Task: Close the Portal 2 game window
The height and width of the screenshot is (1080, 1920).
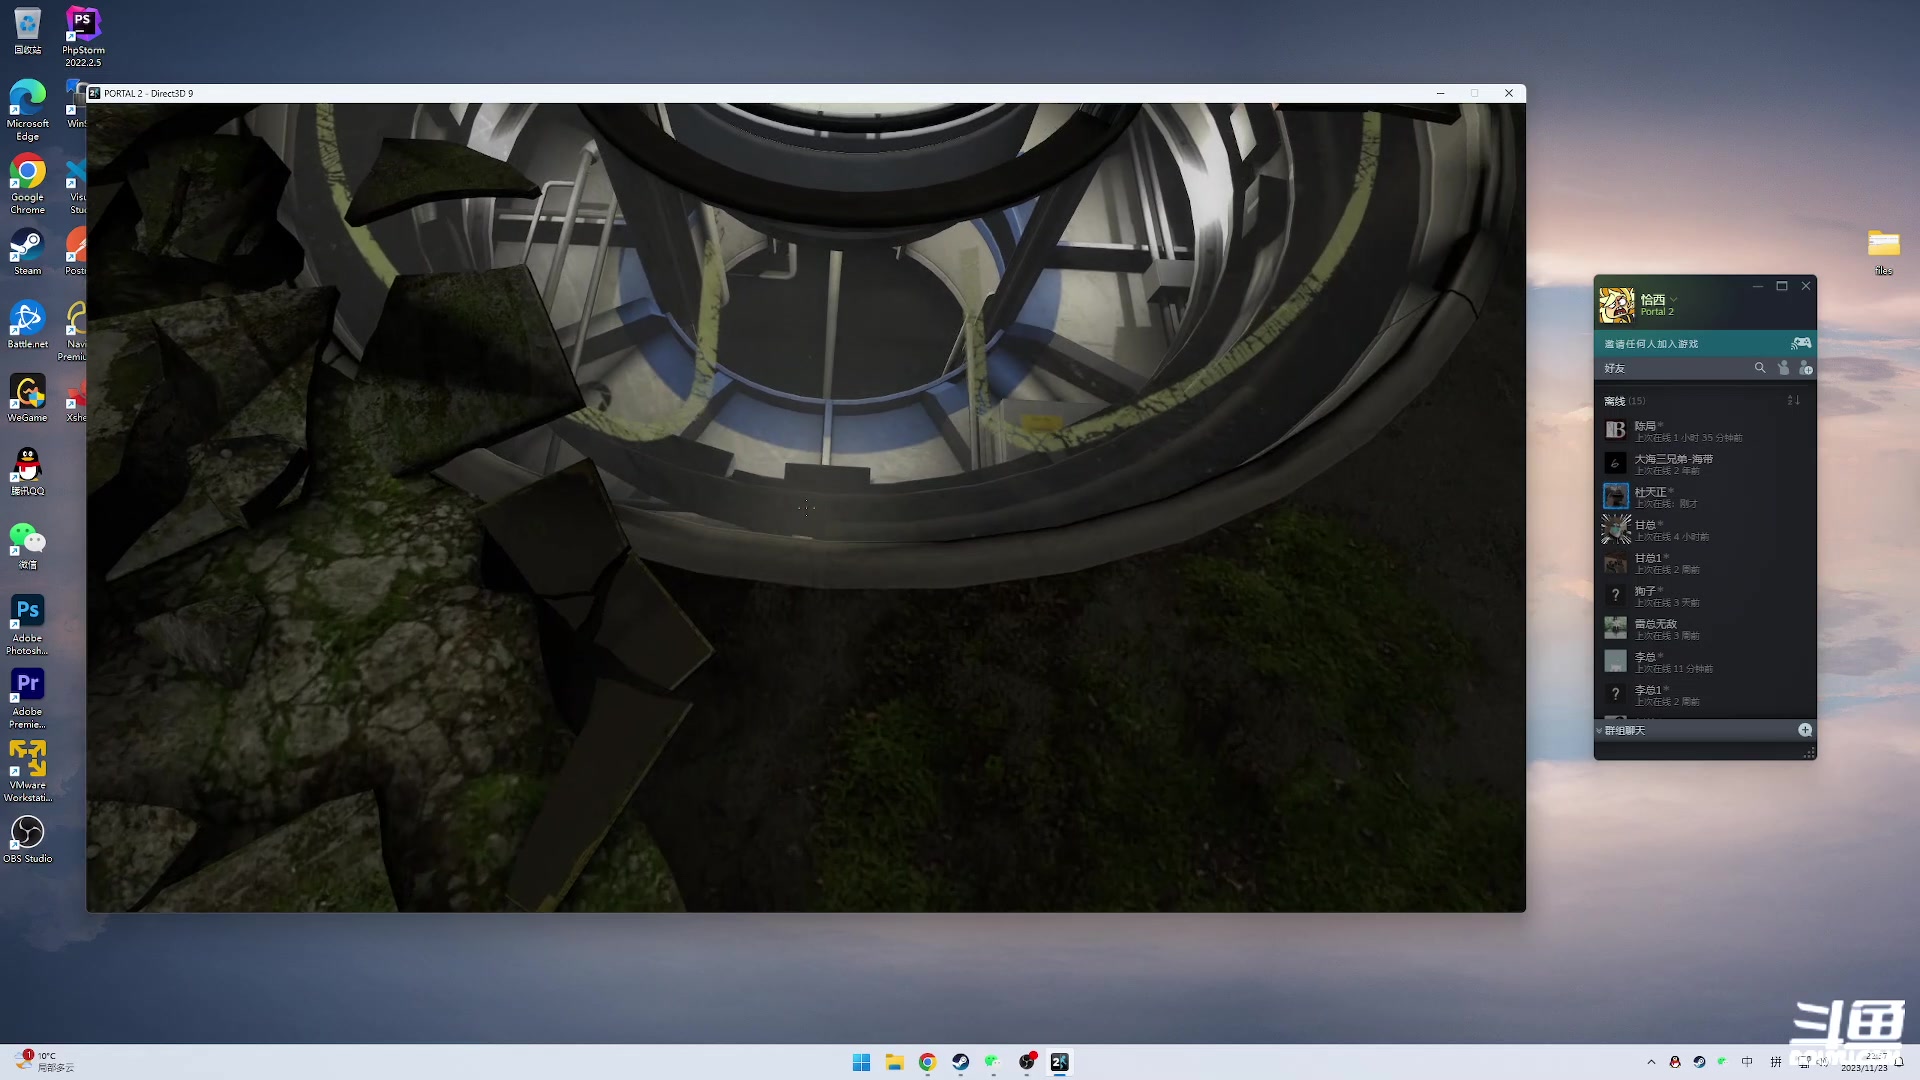Action: point(1509,93)
